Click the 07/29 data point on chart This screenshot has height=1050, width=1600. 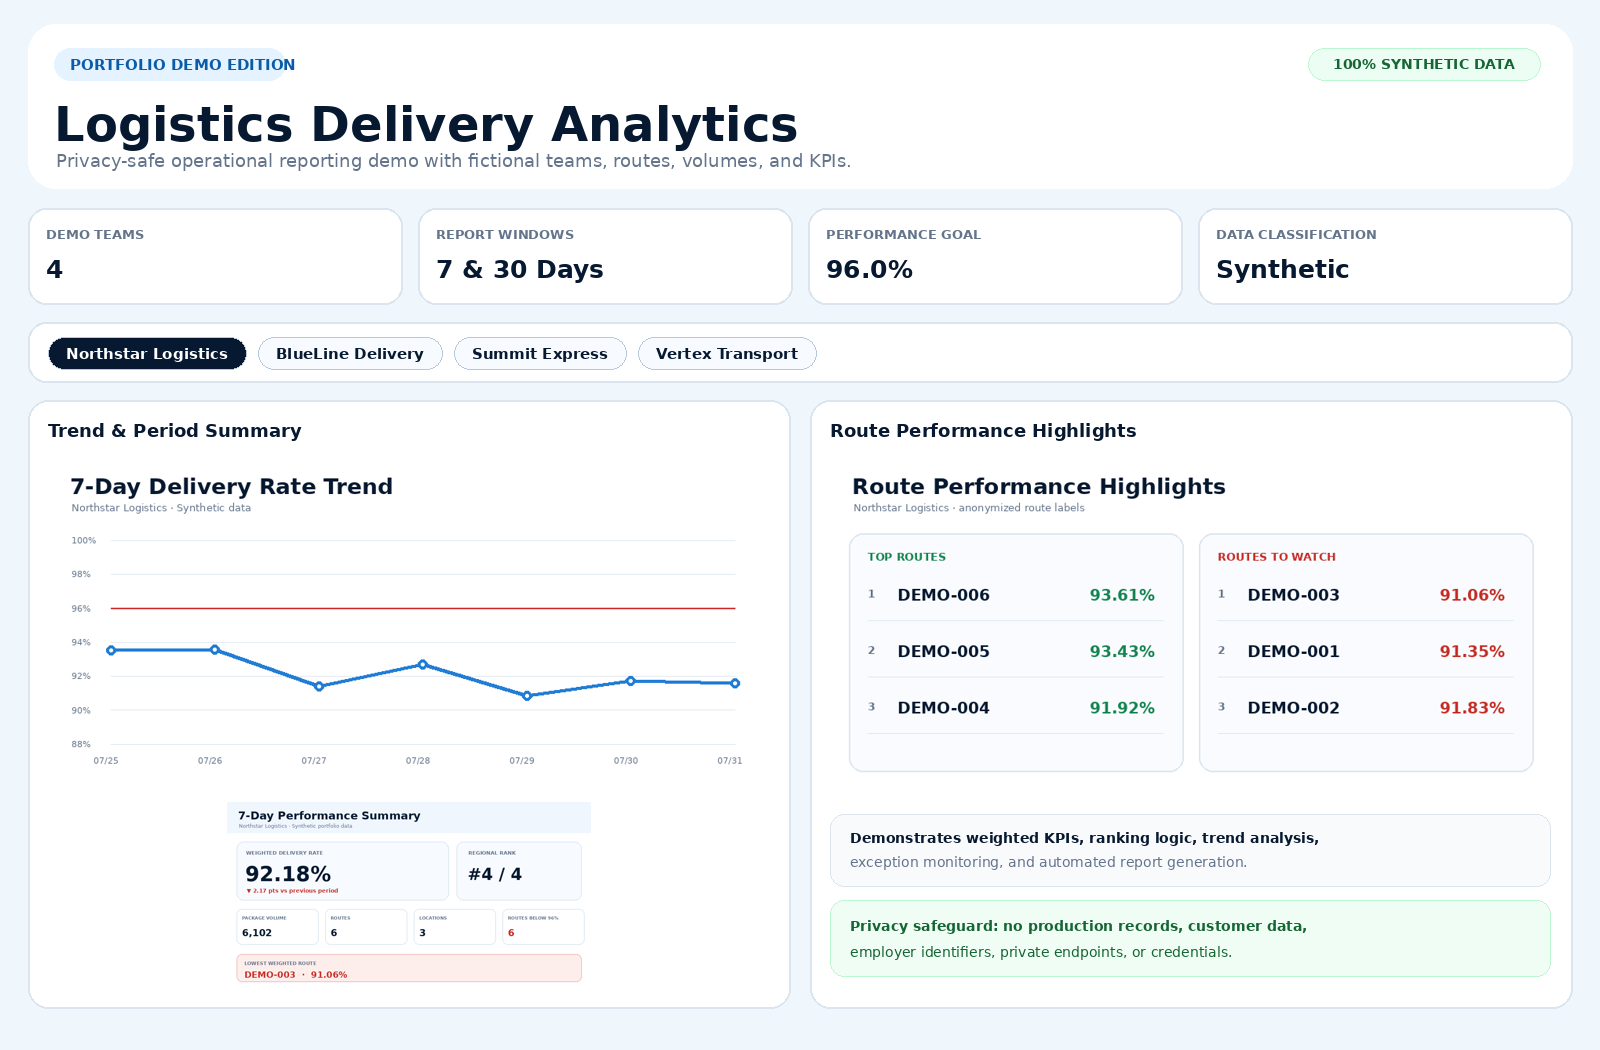tap(527, 696)
